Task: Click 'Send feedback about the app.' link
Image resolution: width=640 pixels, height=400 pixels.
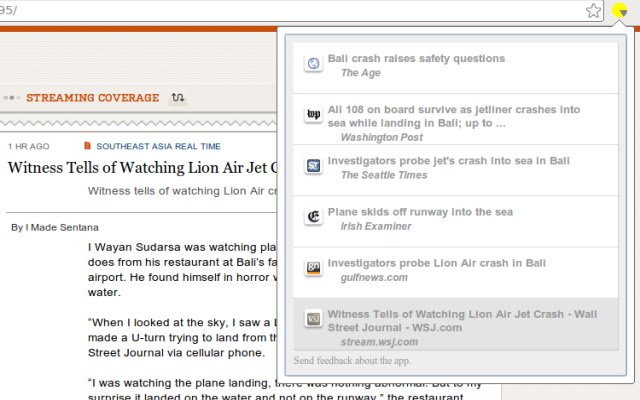Action: pos(352,360)
